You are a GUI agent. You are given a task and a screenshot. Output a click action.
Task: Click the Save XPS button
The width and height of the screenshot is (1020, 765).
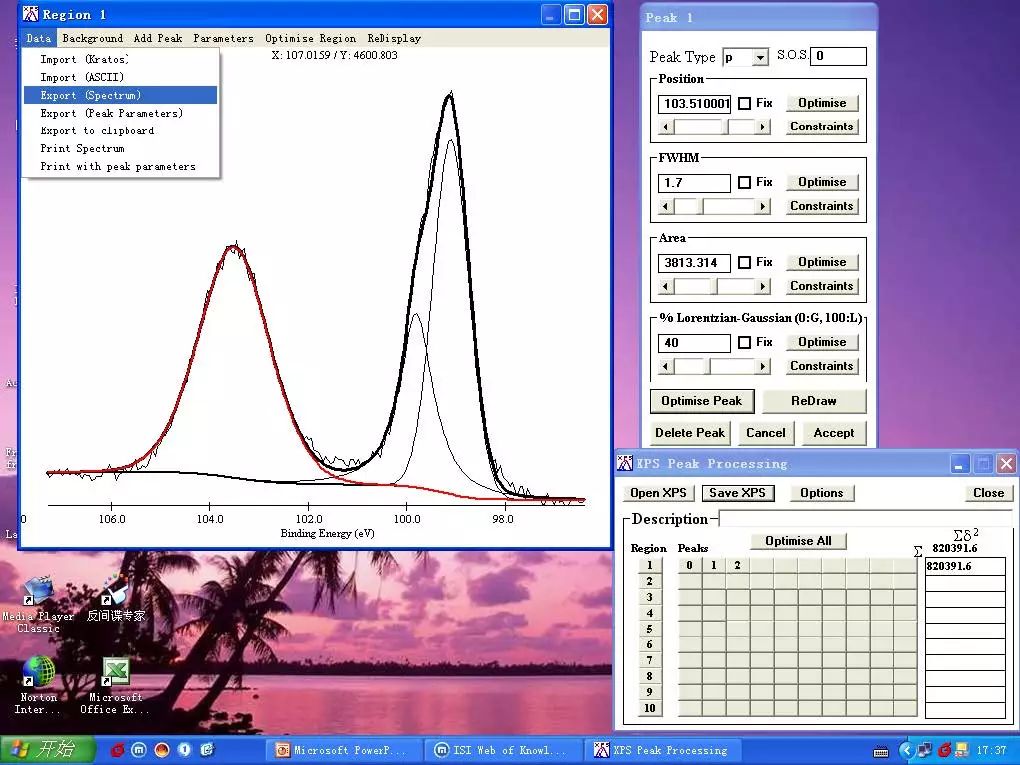(738, 493)
